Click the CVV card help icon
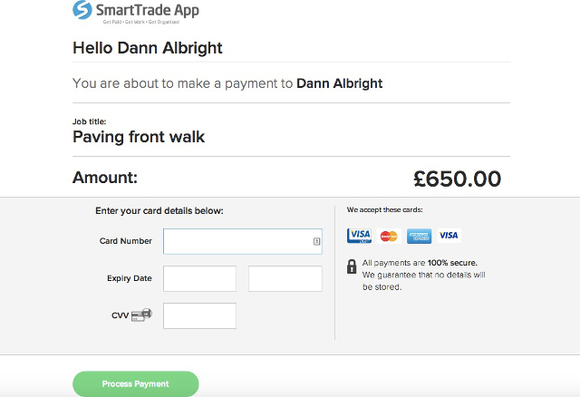 [142, 314]
